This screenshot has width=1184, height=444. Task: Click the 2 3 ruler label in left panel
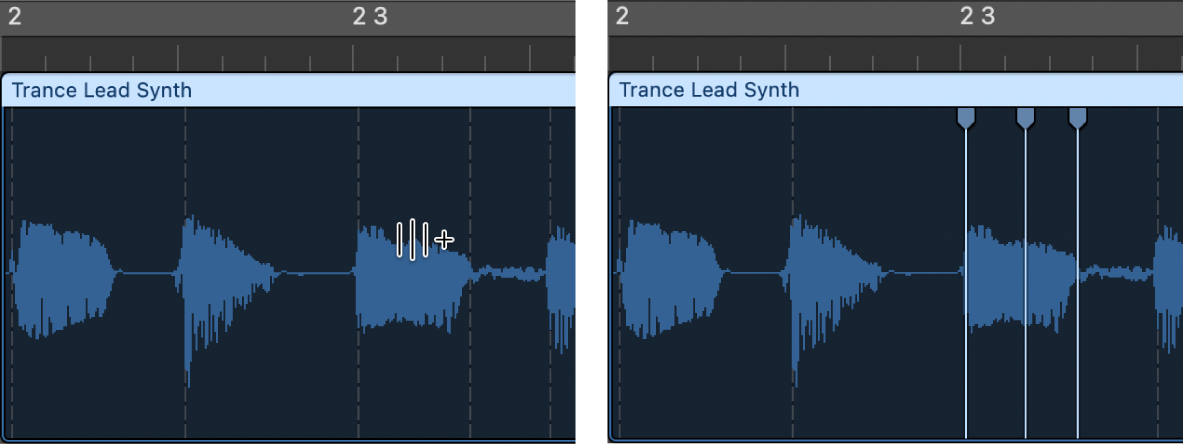point(369,16)
